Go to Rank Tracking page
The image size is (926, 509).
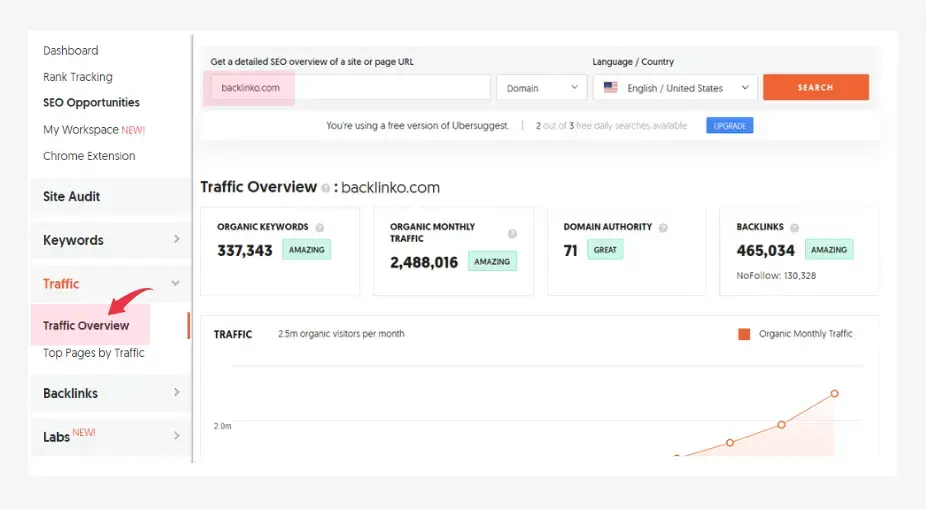[x=78, y=77]
